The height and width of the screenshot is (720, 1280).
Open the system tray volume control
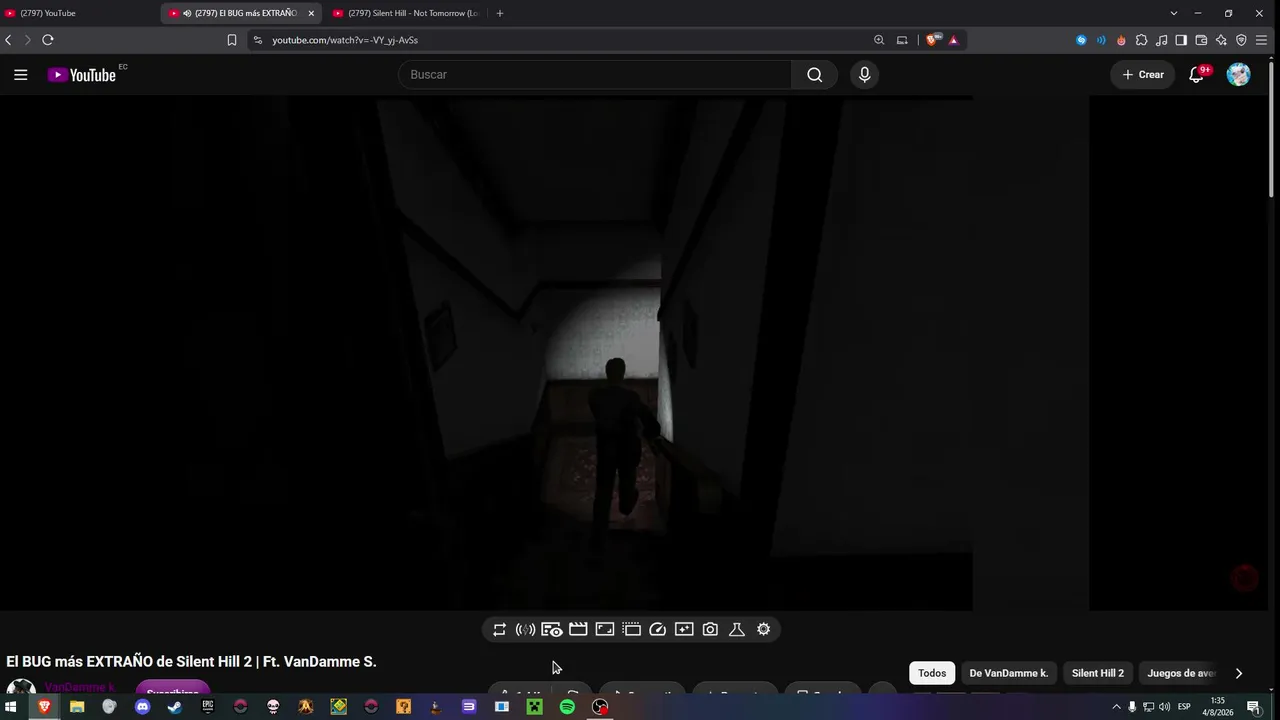(x=1164, y=707)
